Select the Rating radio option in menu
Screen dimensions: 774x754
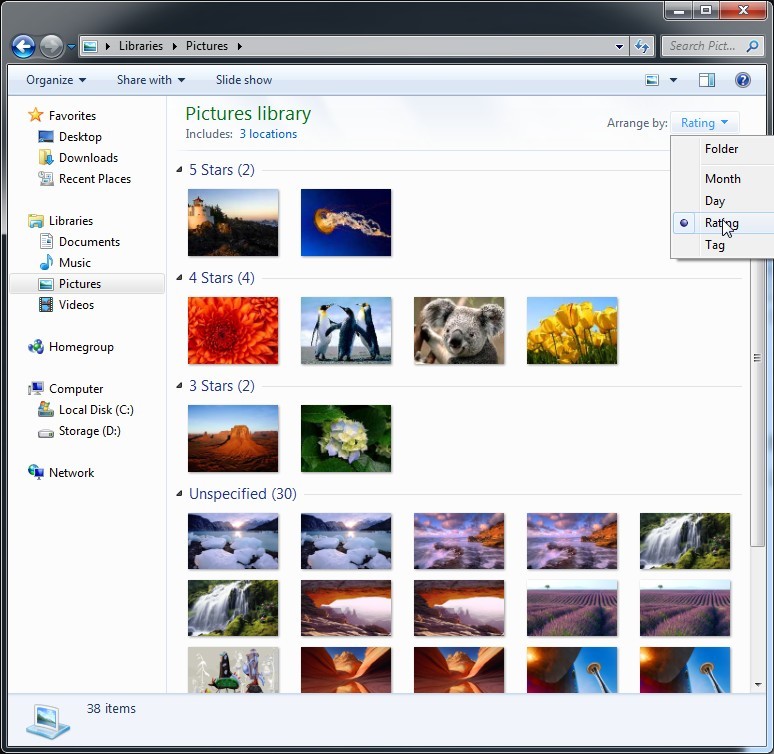[x=720, y=223]
